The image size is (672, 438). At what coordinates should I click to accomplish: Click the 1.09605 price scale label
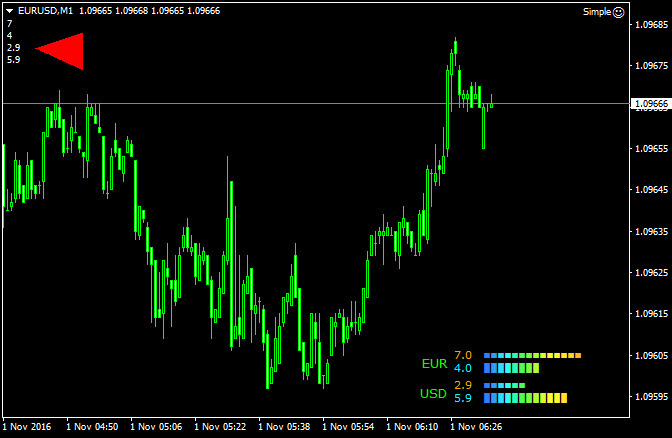[x=651, y=355]
